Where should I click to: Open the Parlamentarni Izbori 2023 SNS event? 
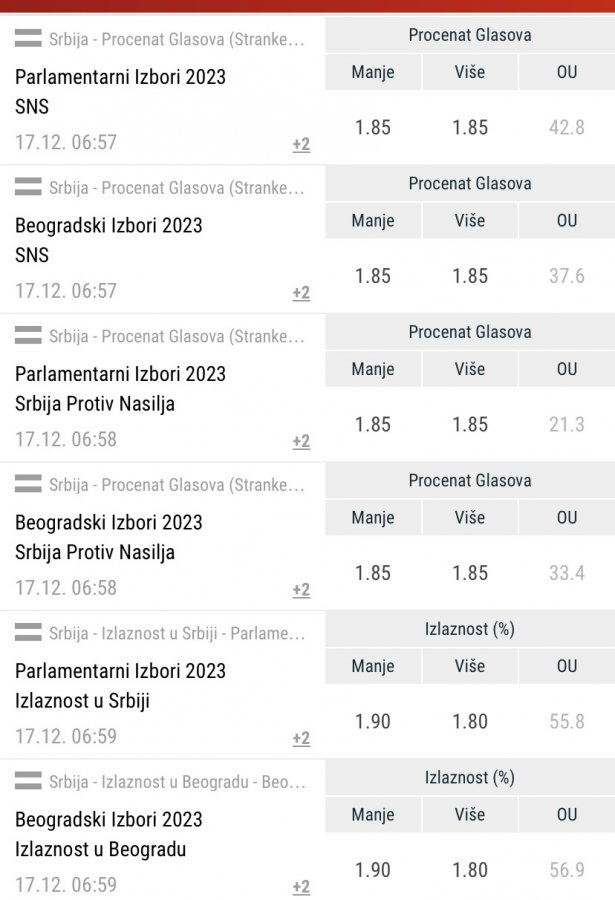[120, 91]
